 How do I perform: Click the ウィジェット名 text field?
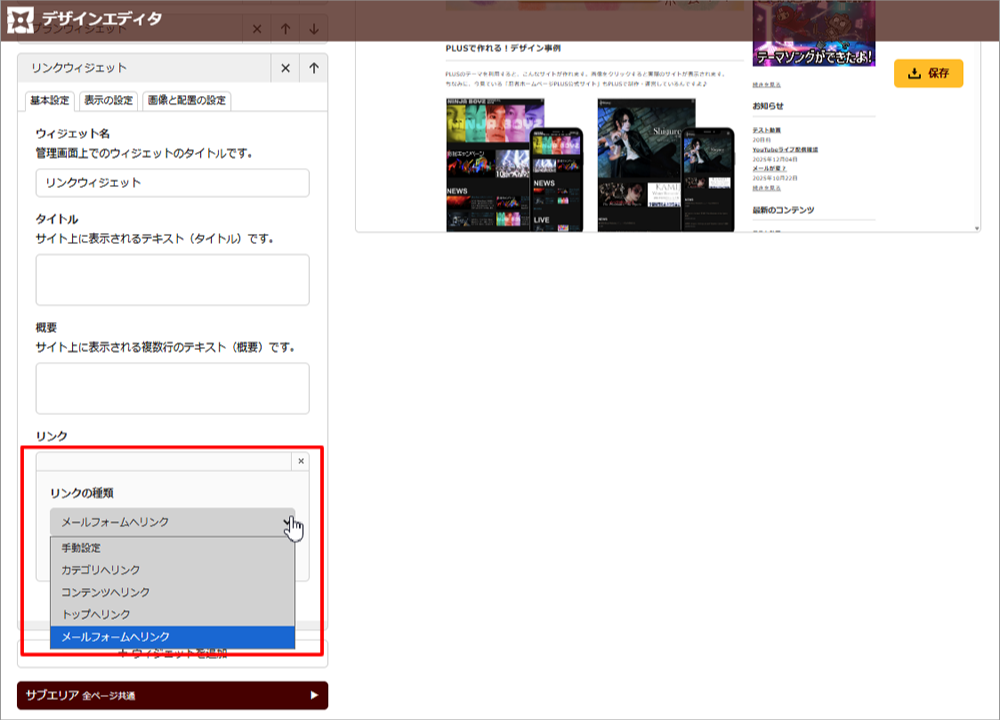point(172,183)
